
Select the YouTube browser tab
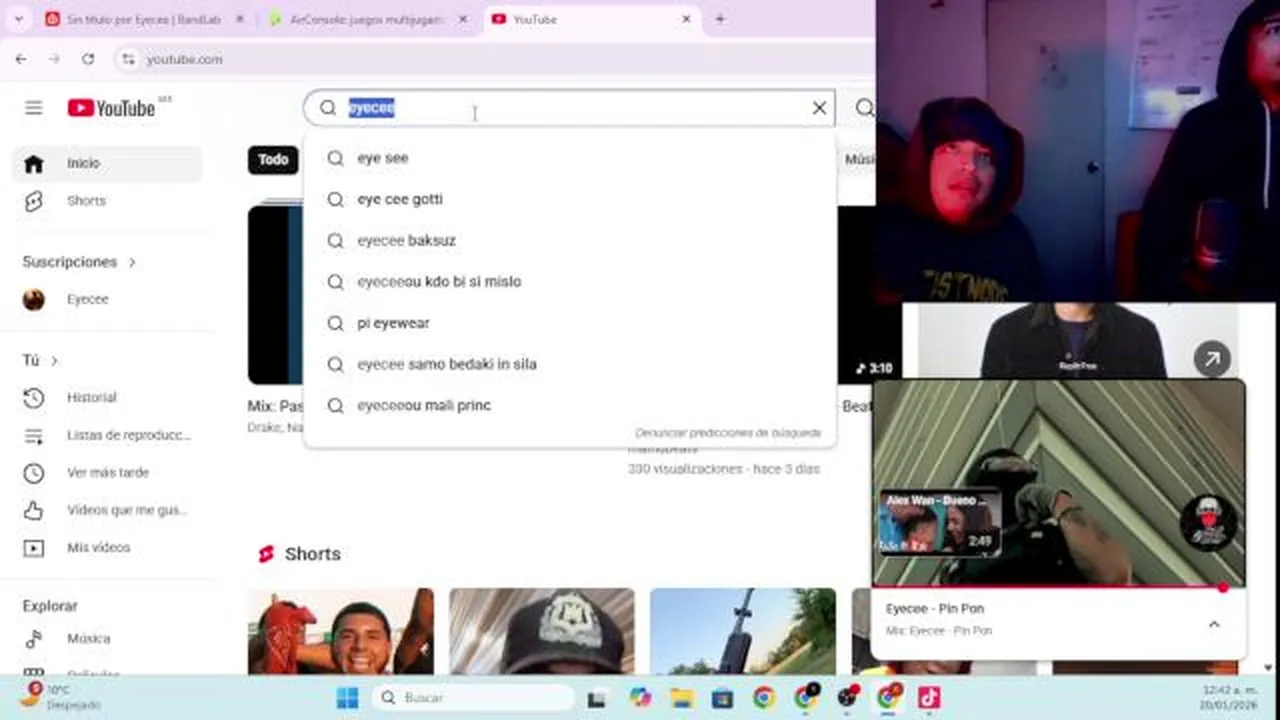tap(590, 19)
